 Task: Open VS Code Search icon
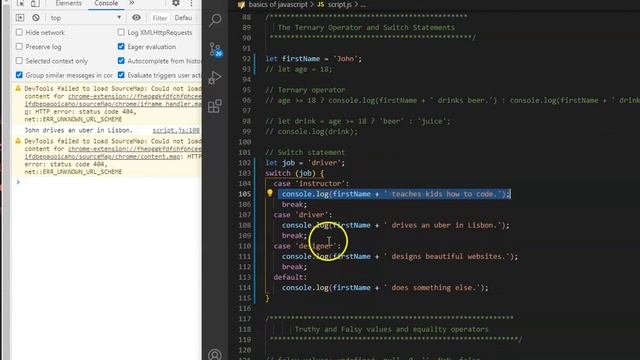[215, 20]
